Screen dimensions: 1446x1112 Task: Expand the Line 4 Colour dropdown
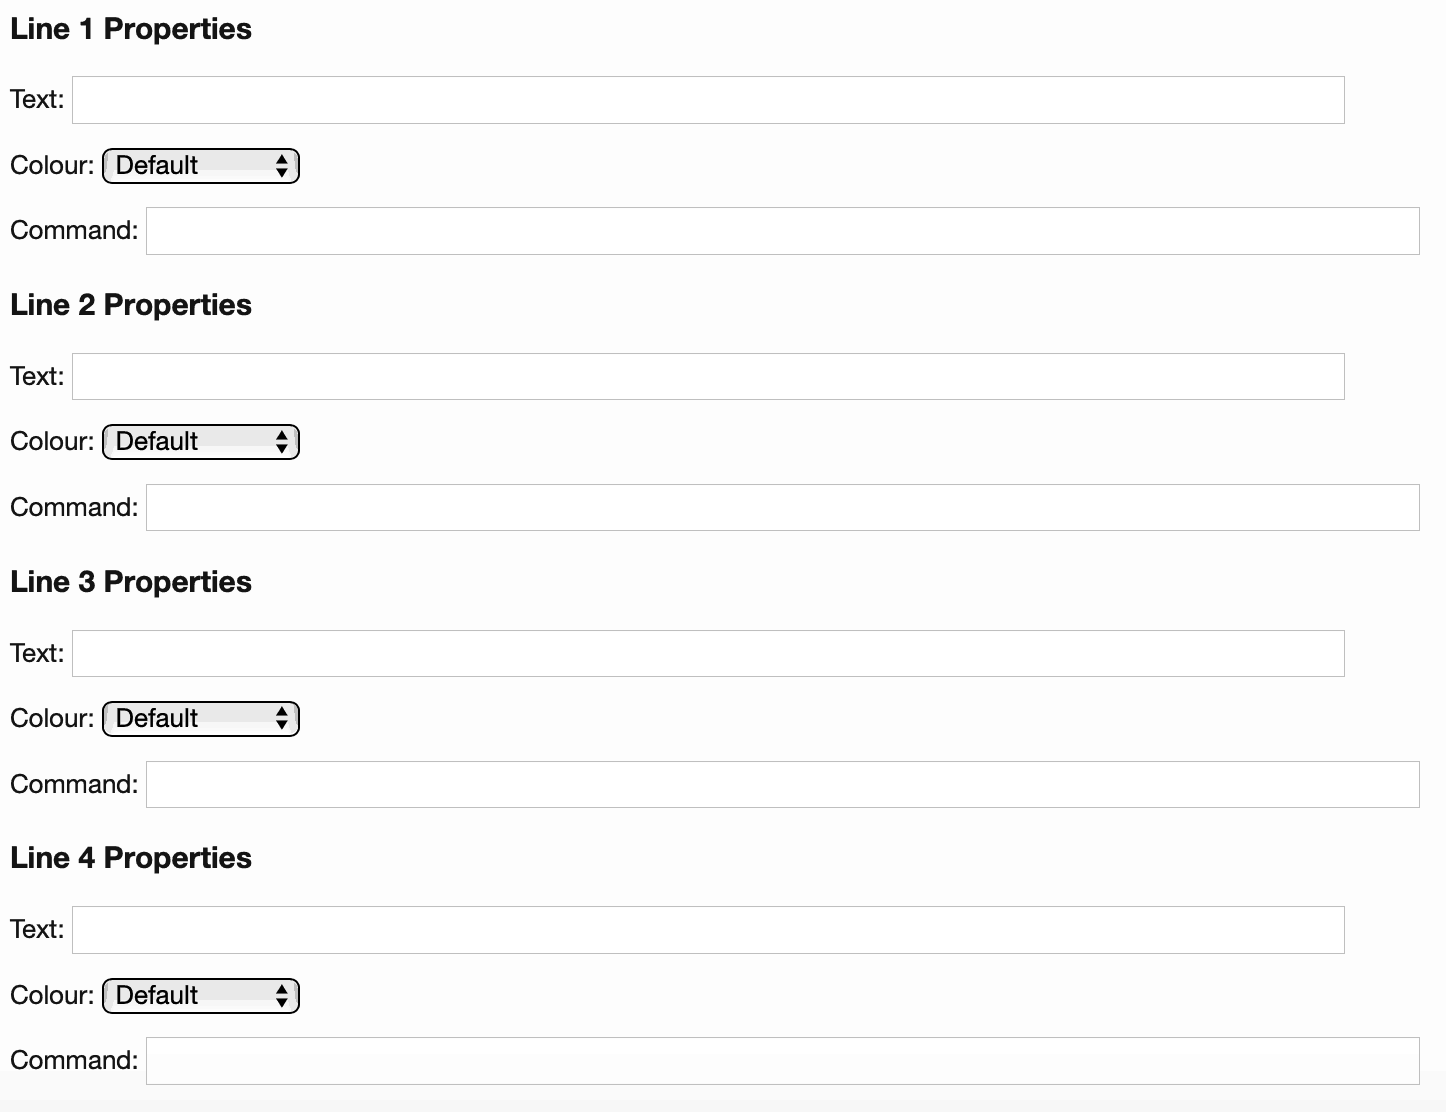point(201,996)
